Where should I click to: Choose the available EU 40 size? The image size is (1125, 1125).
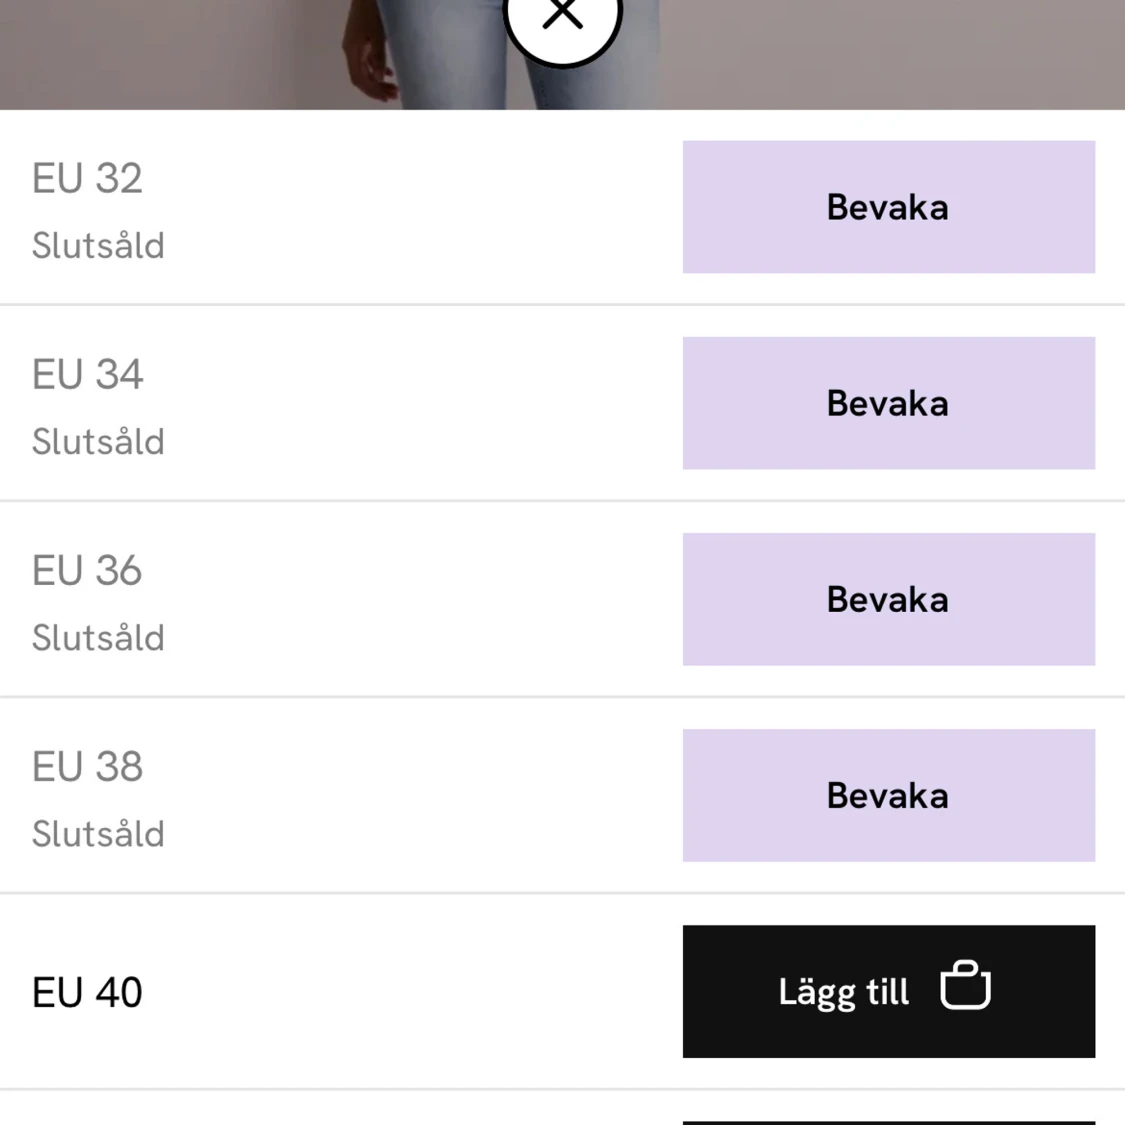pyautogui.click(x=88, y=992)
